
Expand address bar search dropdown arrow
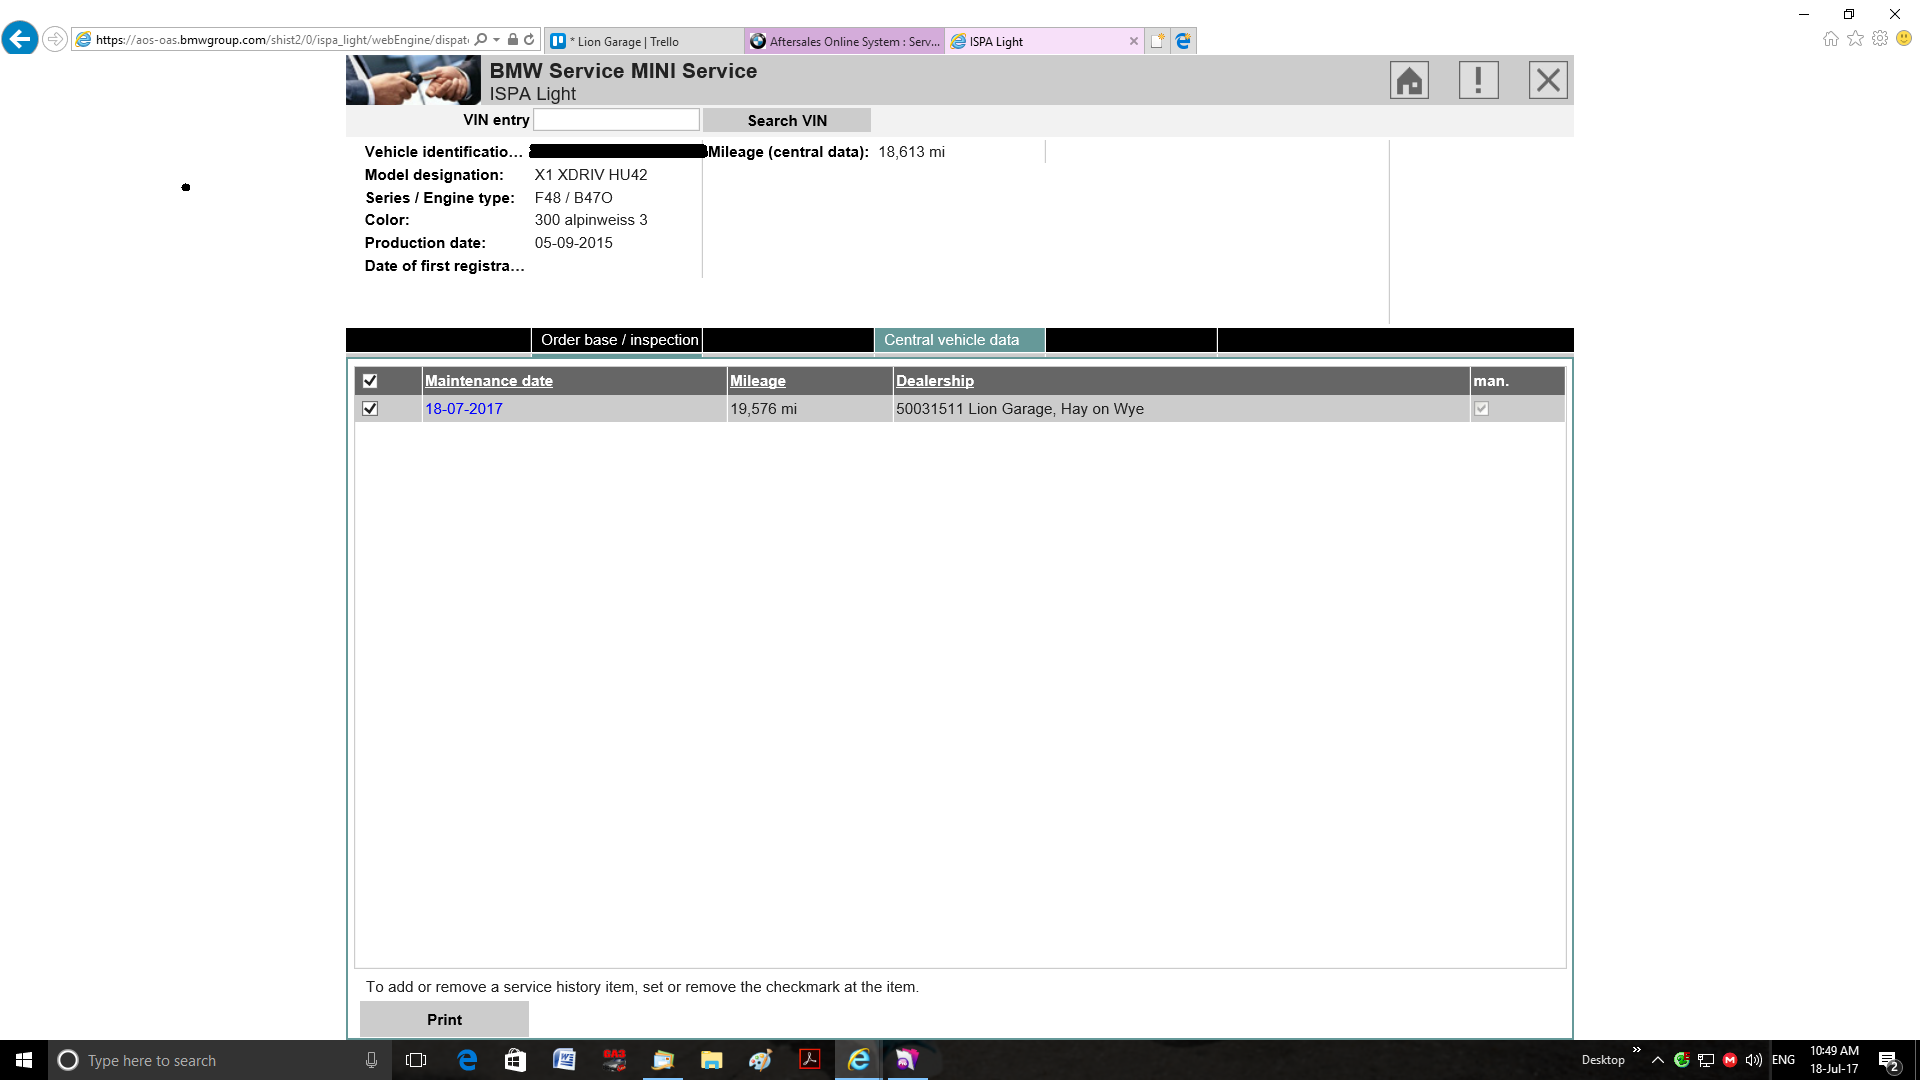[496, 40]
